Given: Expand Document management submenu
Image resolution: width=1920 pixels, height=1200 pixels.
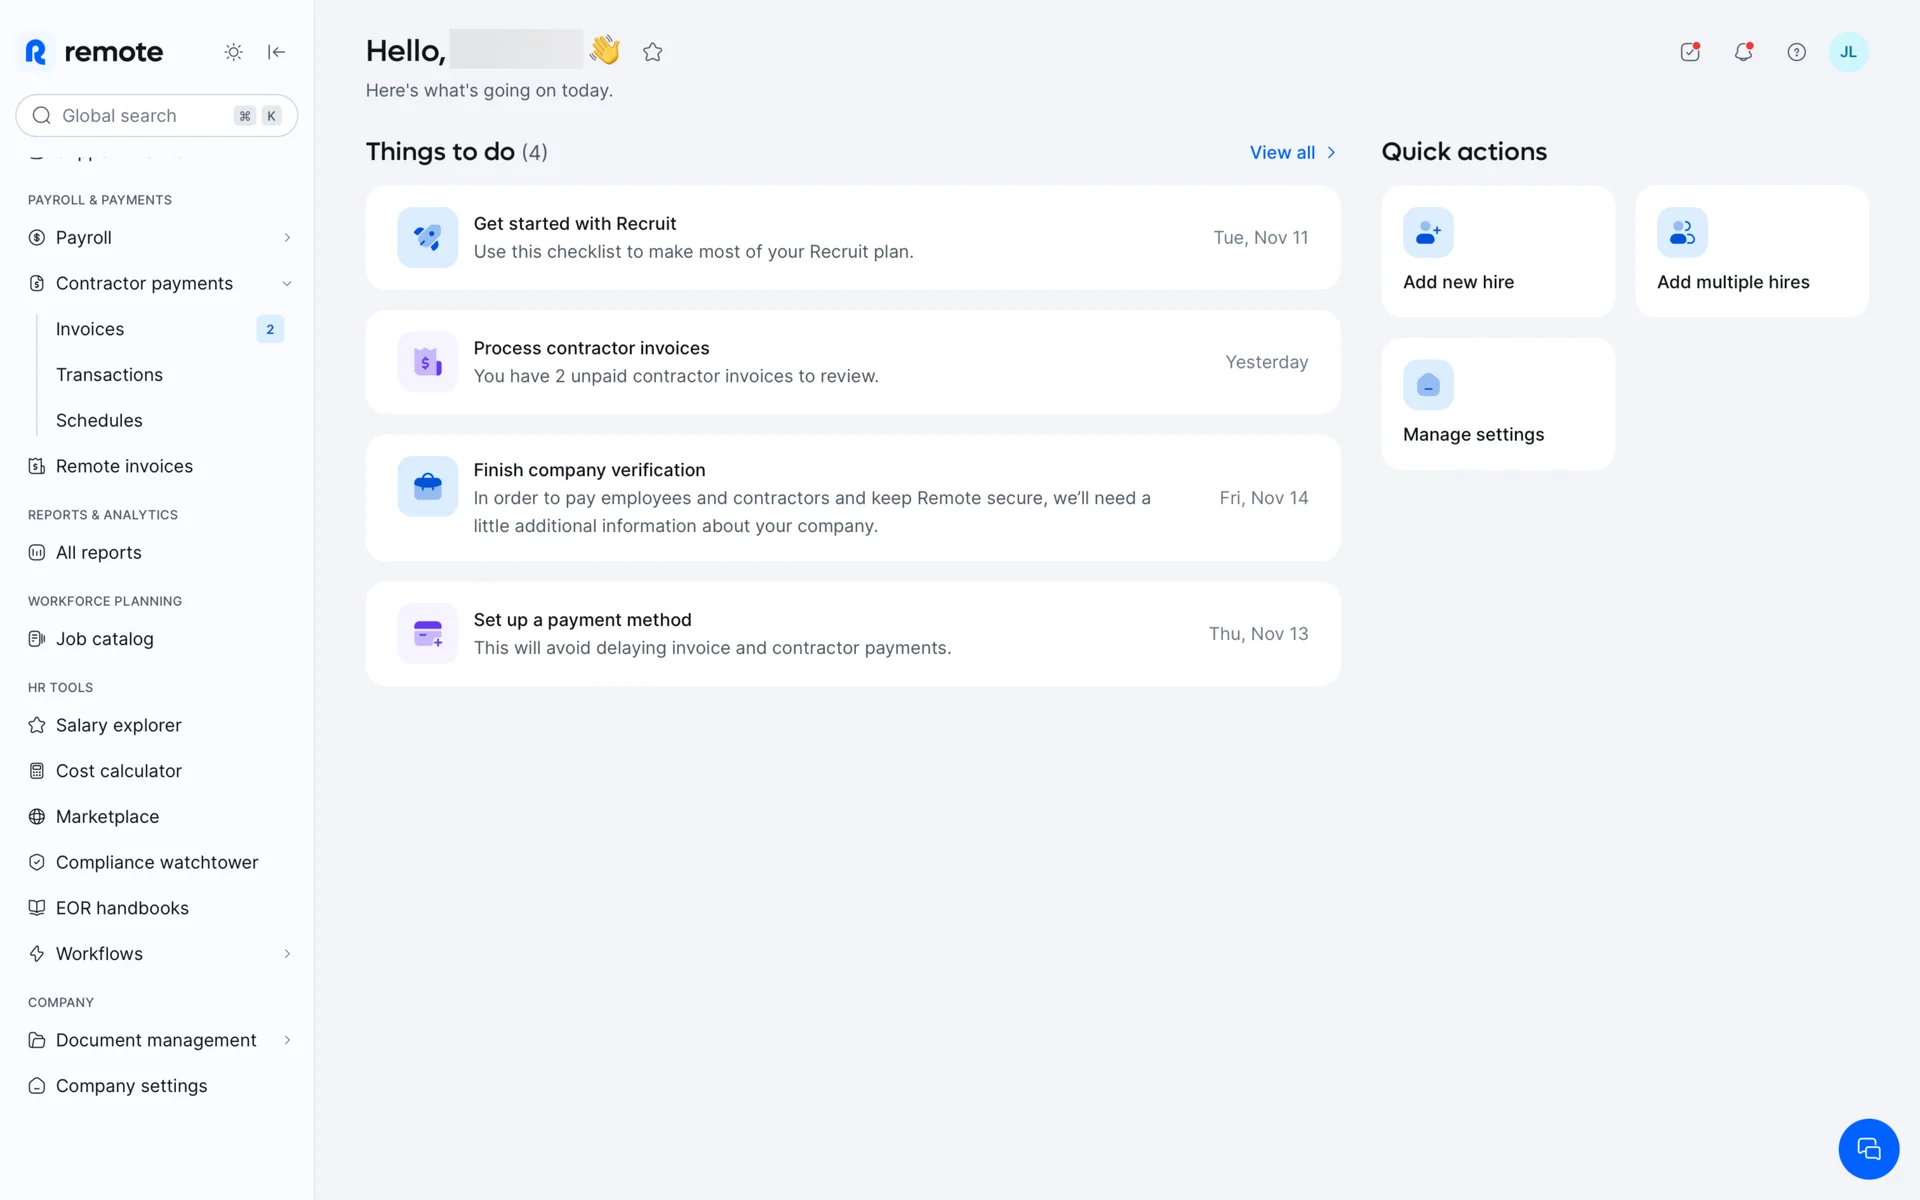Looking at the screenshot, I should [x=287, y=1040].
